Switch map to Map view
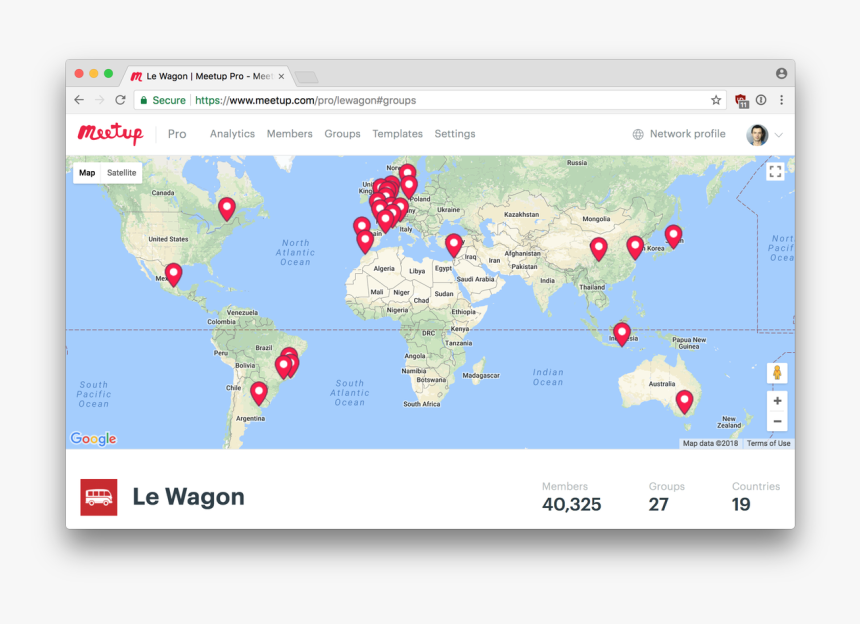Image resolution: width=860 pixels, height=624 pixels. pos(87,173)
